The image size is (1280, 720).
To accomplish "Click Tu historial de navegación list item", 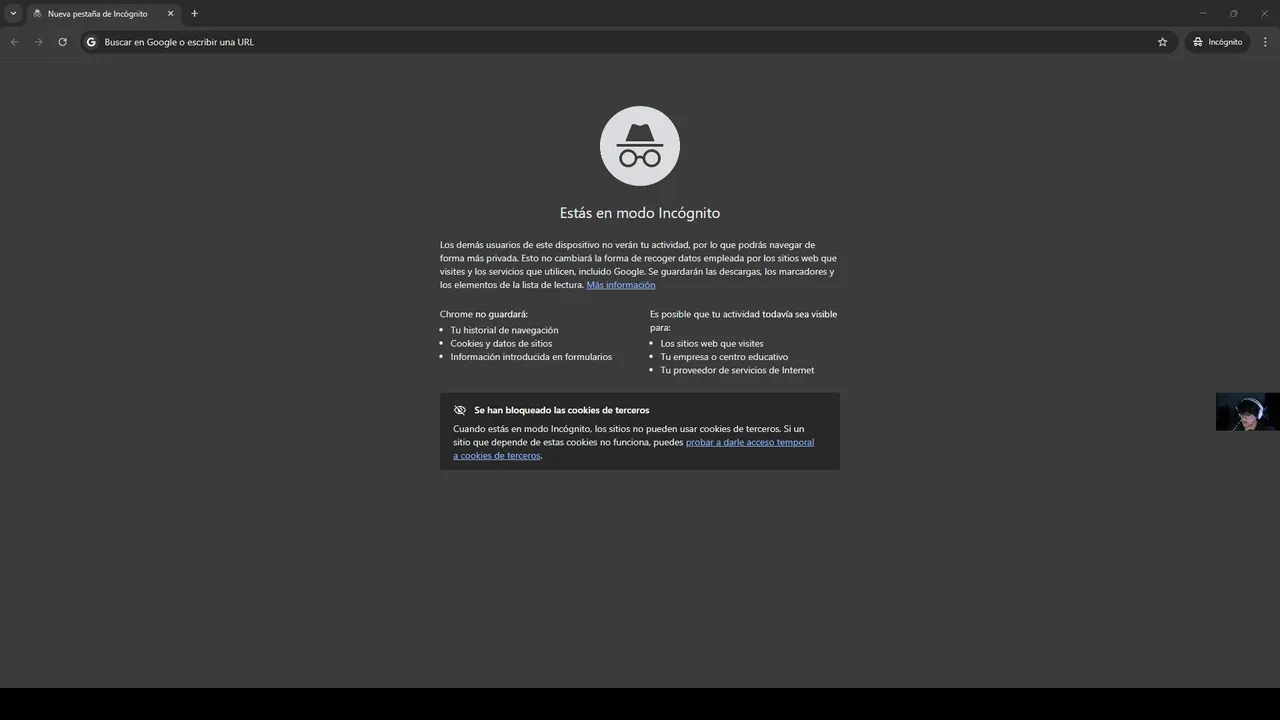I will pyautogui.click(x=504, y=330).
